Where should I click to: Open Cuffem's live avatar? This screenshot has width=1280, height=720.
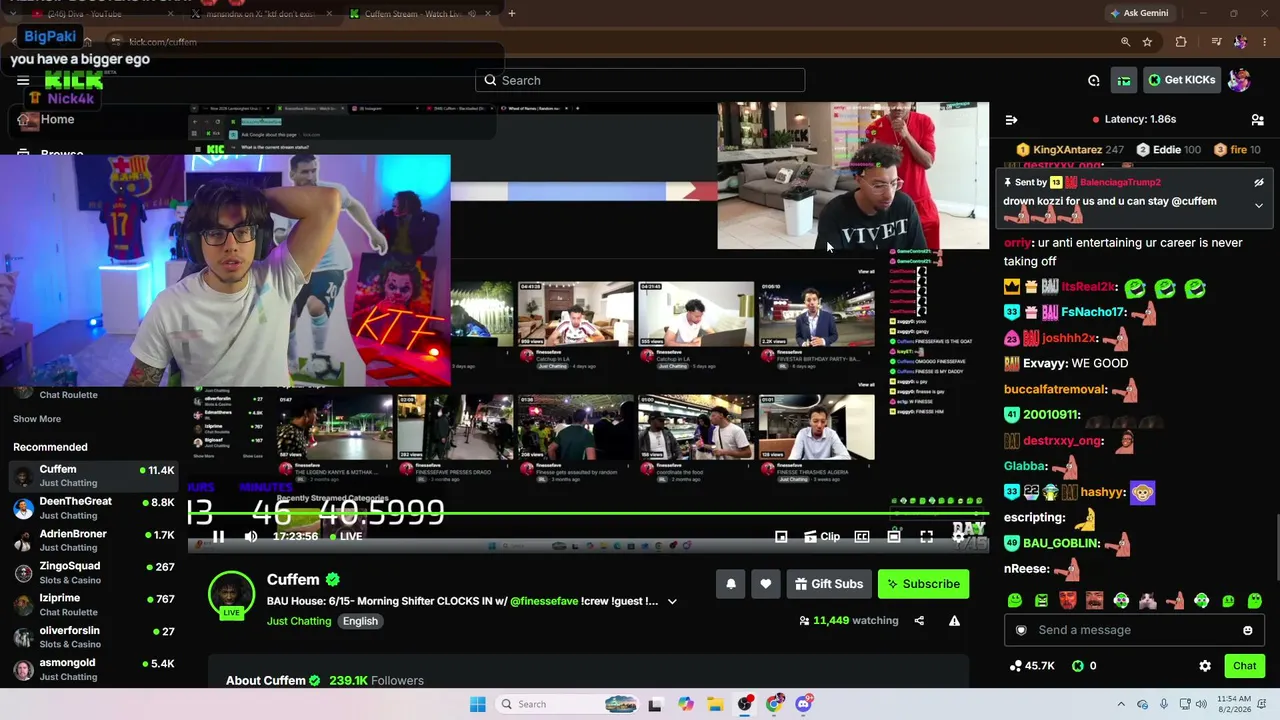pyautogui.click(x=231, y=595)
